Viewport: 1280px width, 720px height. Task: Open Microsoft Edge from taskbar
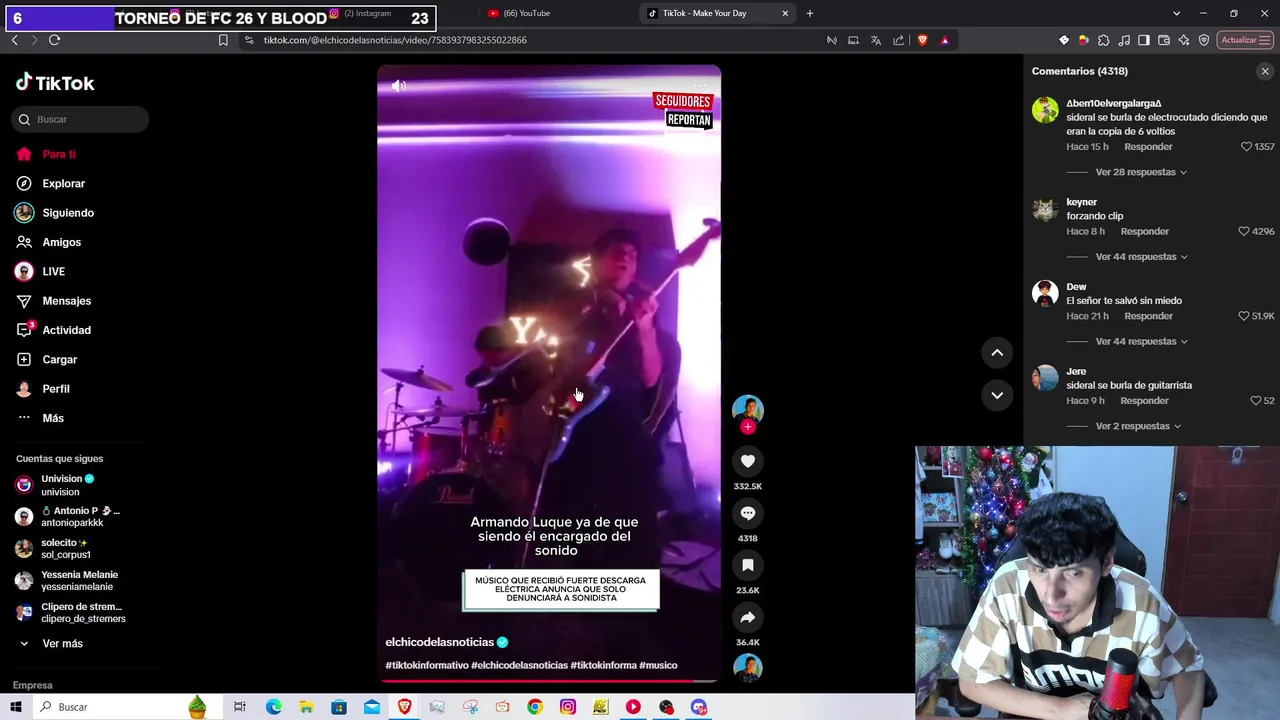(273, 707)
